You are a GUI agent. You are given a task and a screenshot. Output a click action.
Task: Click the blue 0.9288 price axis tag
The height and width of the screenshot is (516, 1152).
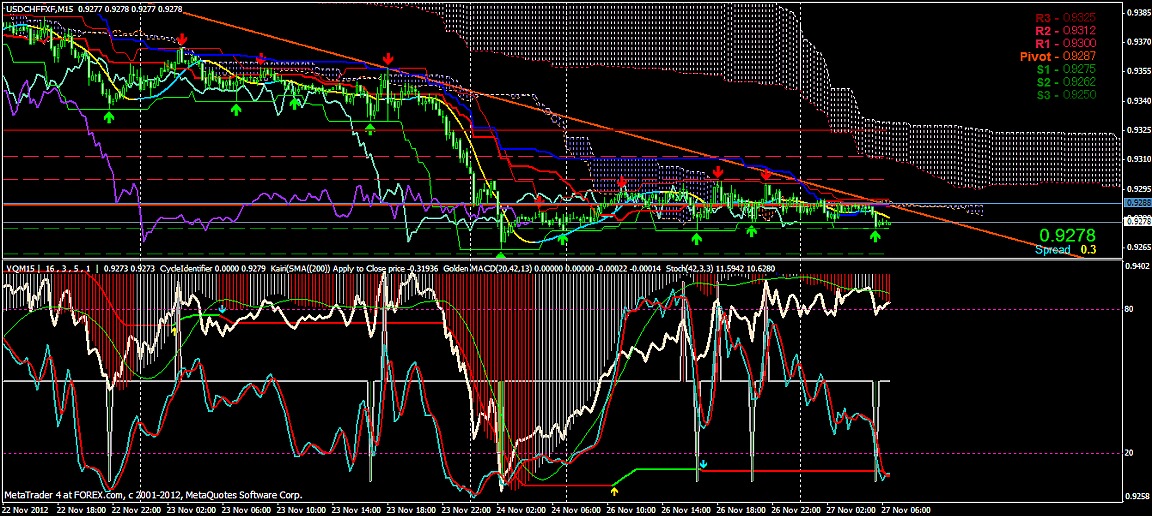click(x=1136, y=203)
